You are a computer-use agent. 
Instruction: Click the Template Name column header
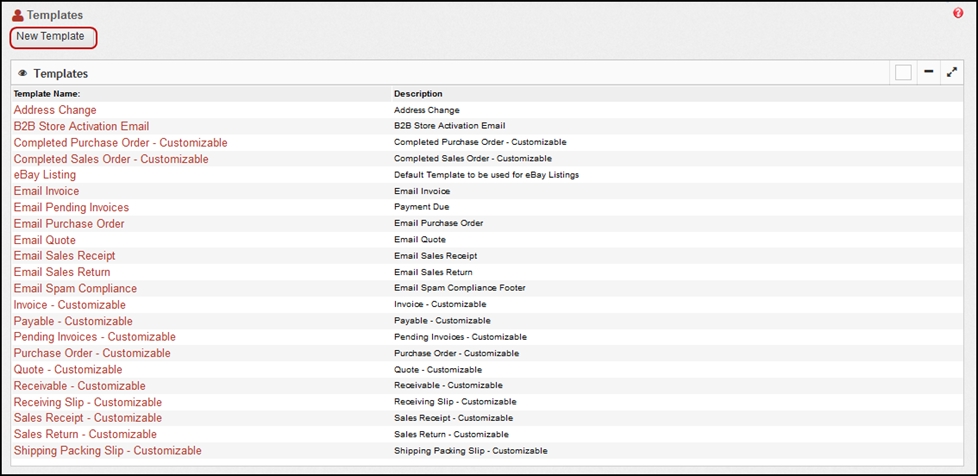(47, 94)
